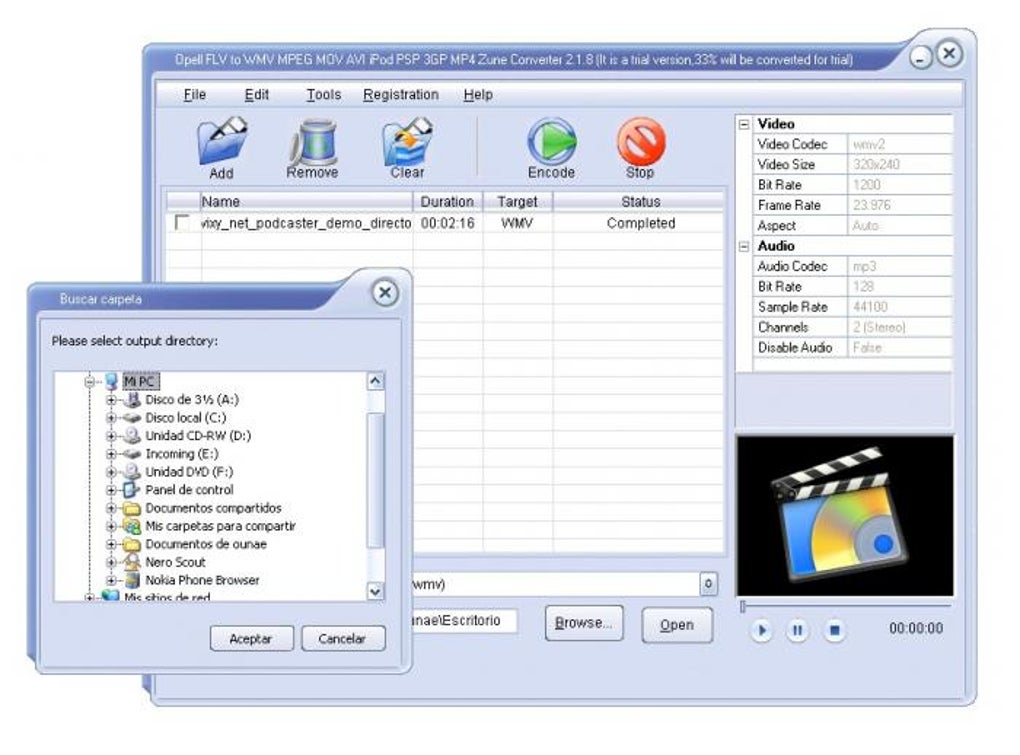Image resolution: width=1020 pixels, height=755 pixels.
Task: Click the preview seek slider handle
Action: (x=742, y=607)
